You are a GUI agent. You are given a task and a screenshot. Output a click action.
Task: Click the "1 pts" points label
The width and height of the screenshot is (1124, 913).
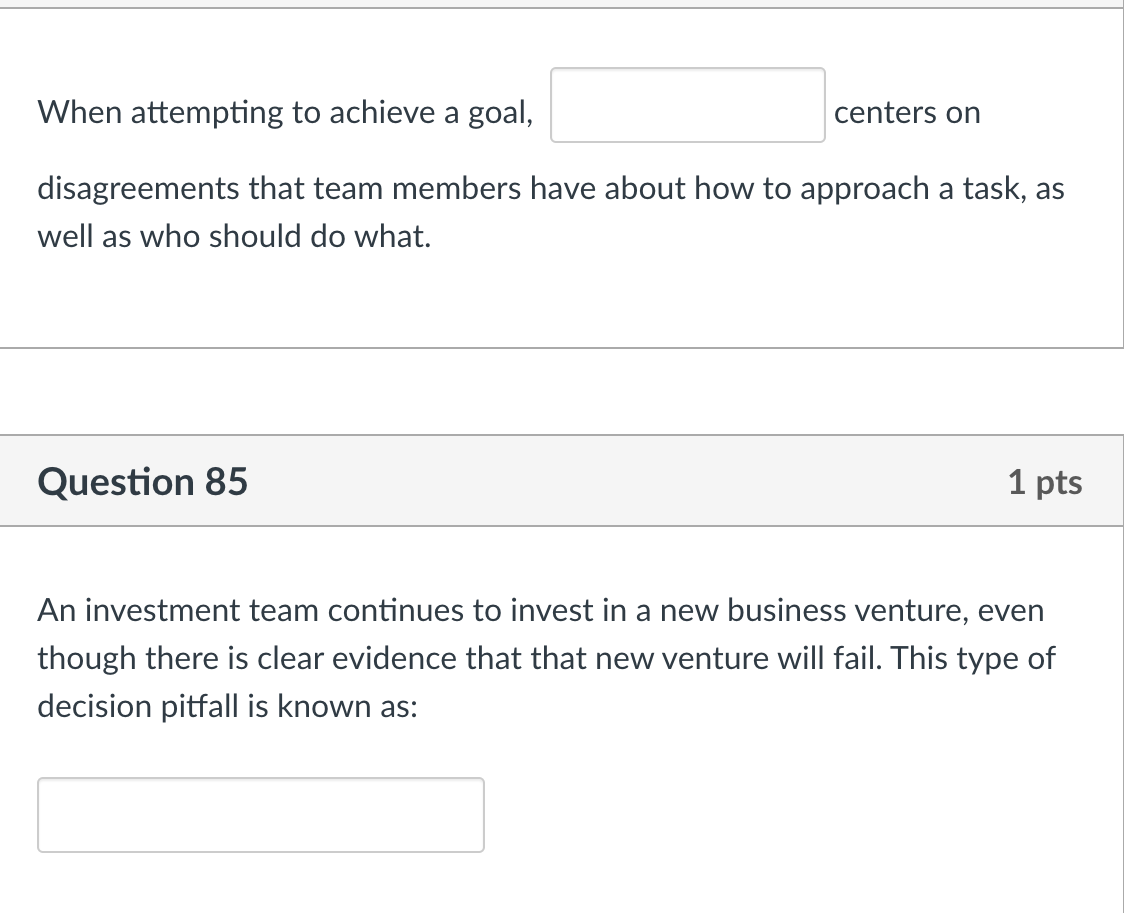pos(1044,482)
